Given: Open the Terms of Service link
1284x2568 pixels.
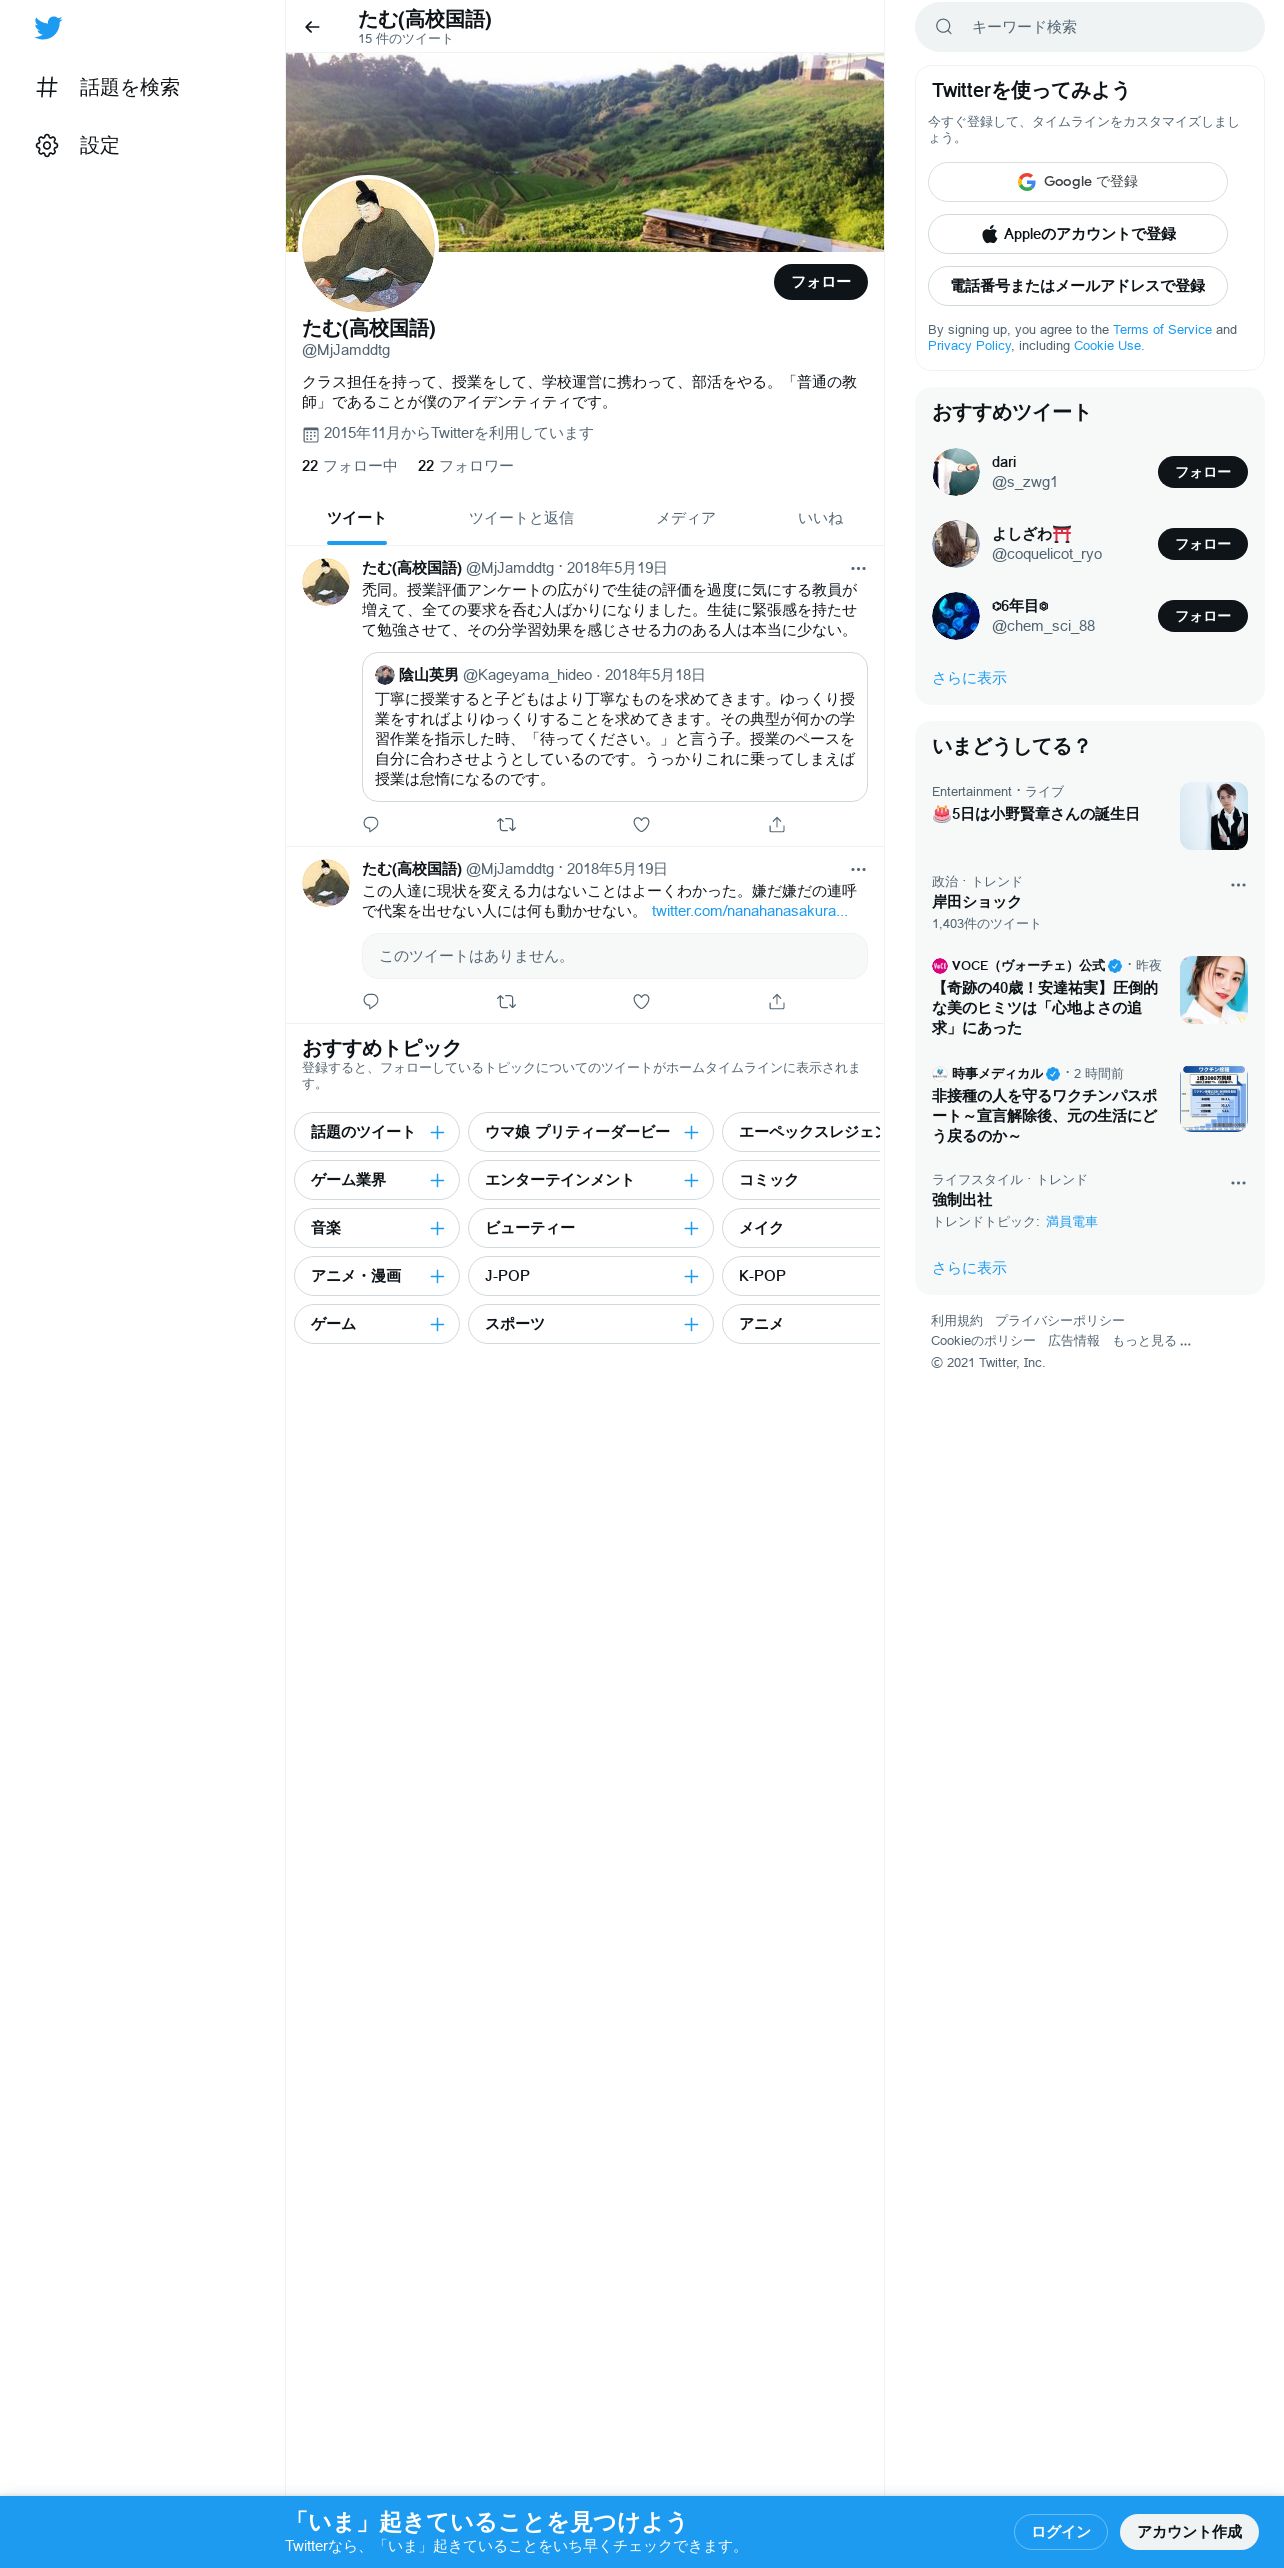Looking at the screenshot, I should pos(1162,329).
